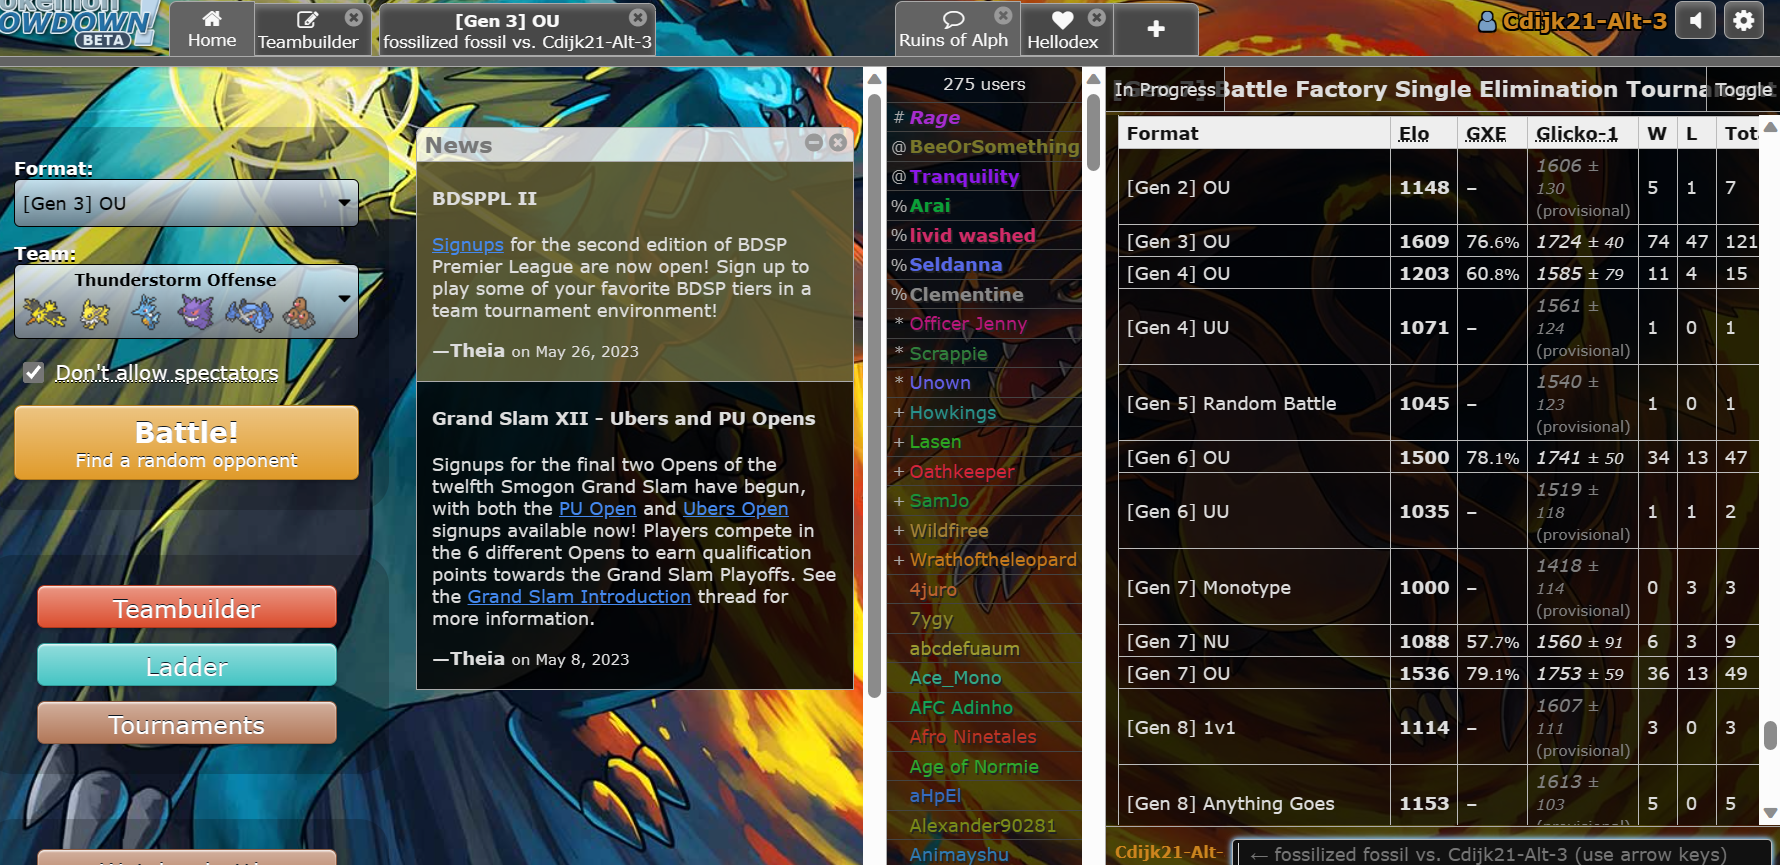Open the Grand Slam Introduction link

(x=579, y=596)
